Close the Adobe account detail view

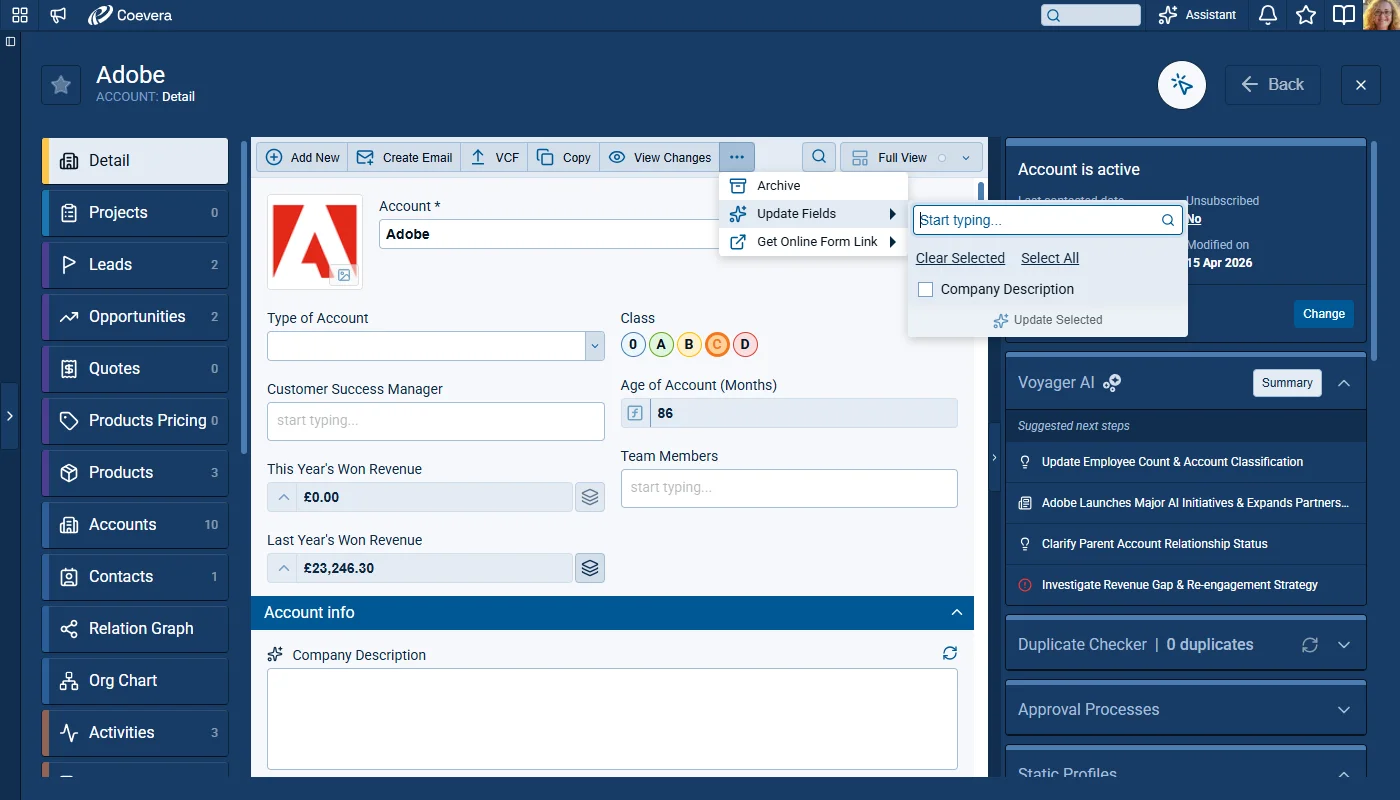tap(1361, 85)
